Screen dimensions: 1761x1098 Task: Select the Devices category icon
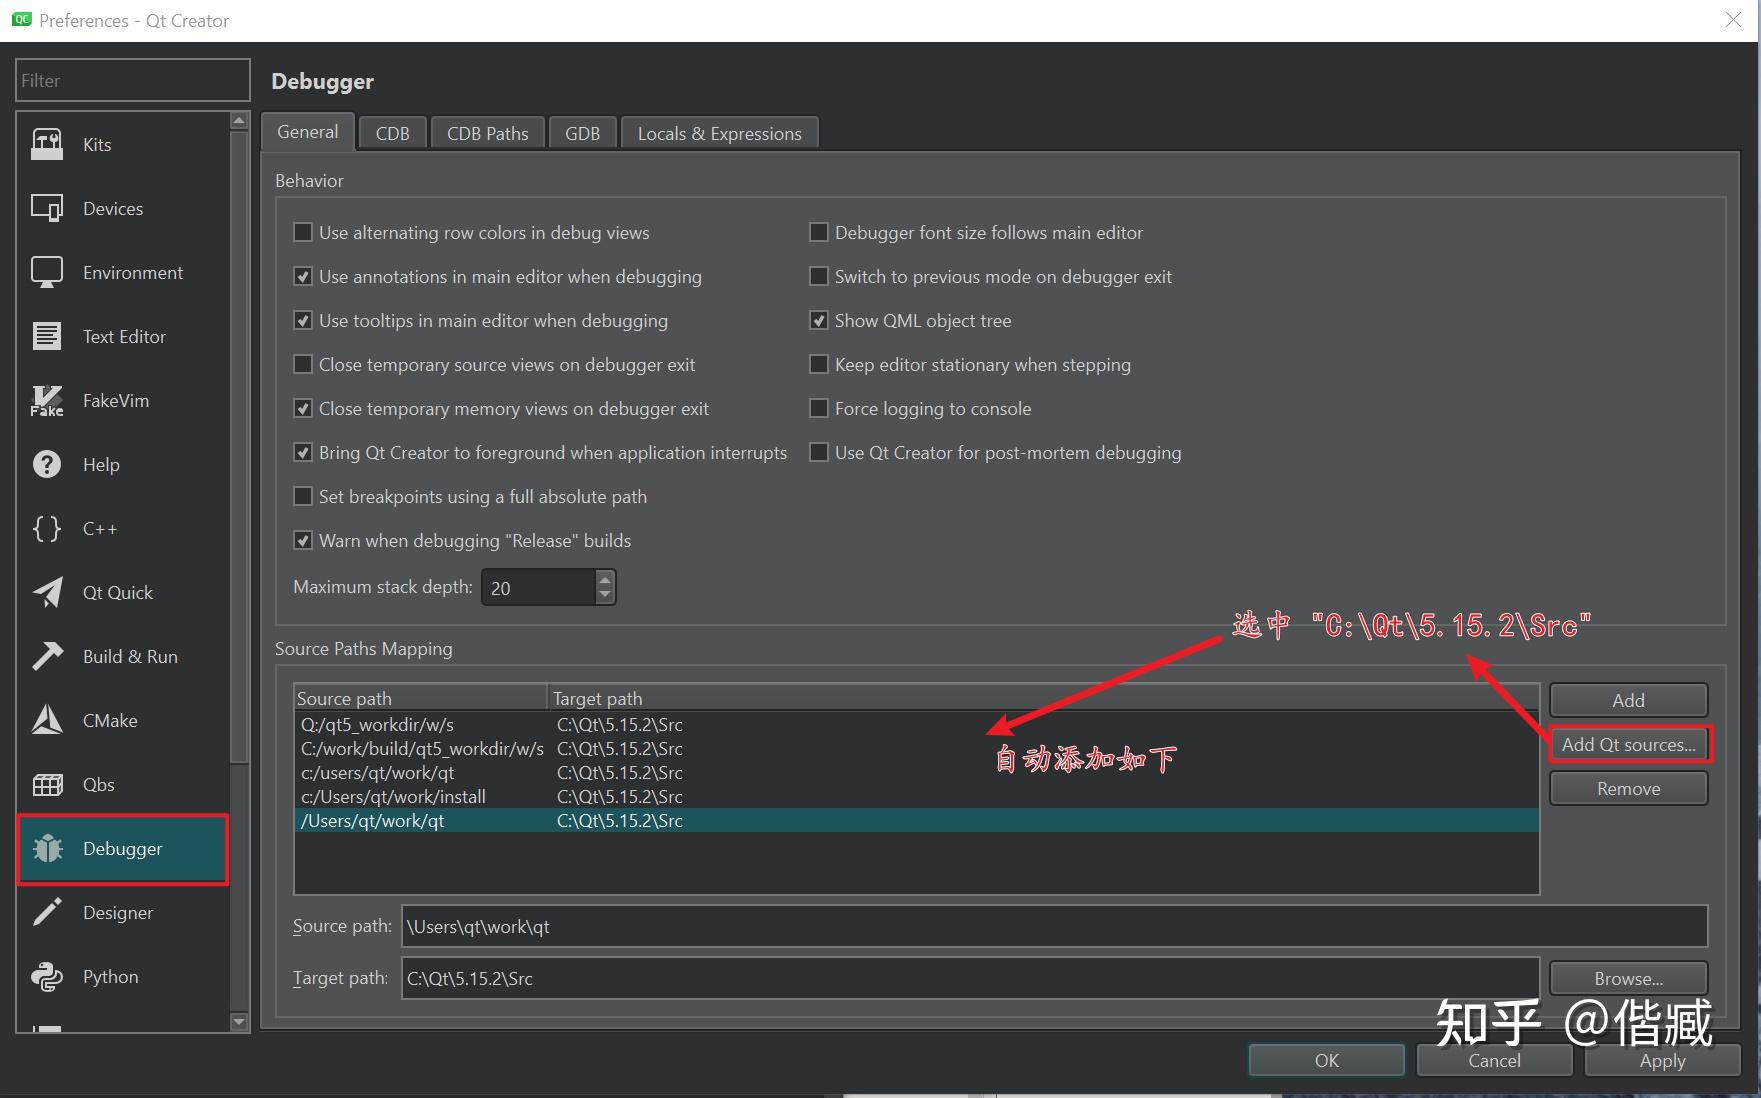tap(47, 209)
